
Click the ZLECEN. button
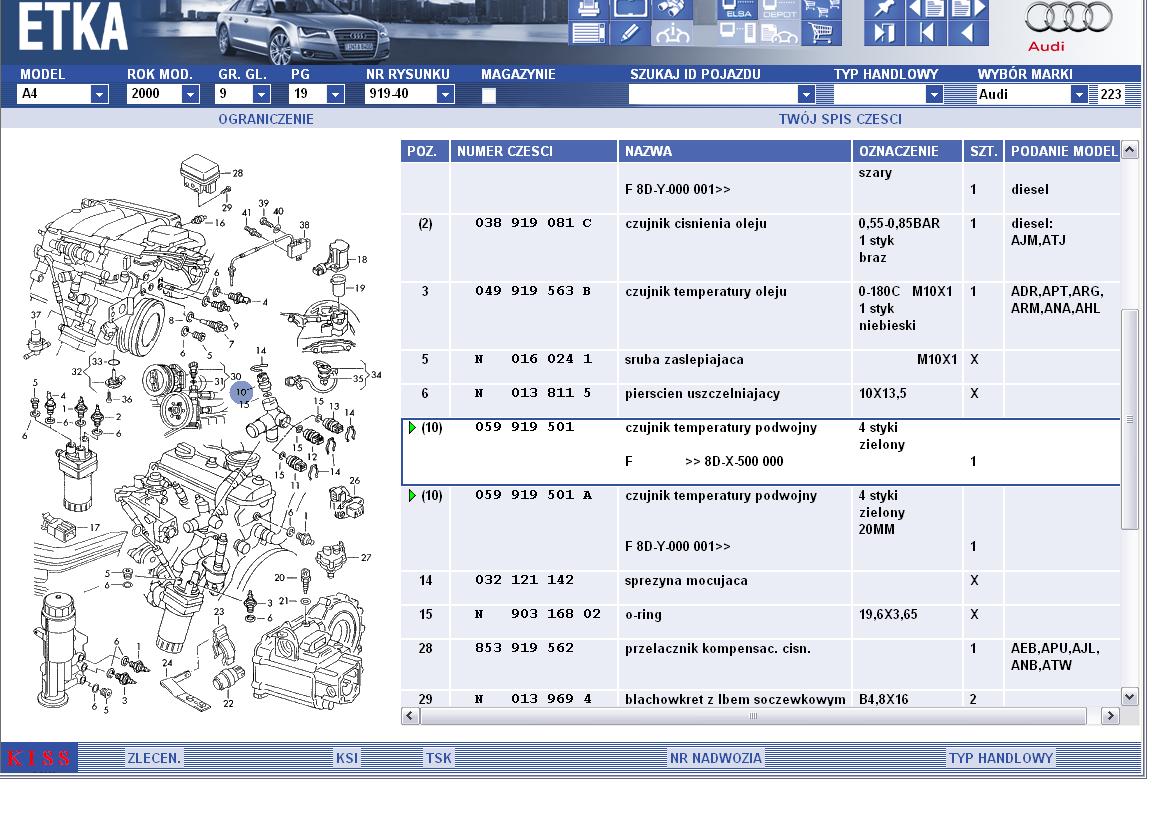[154, 758]
